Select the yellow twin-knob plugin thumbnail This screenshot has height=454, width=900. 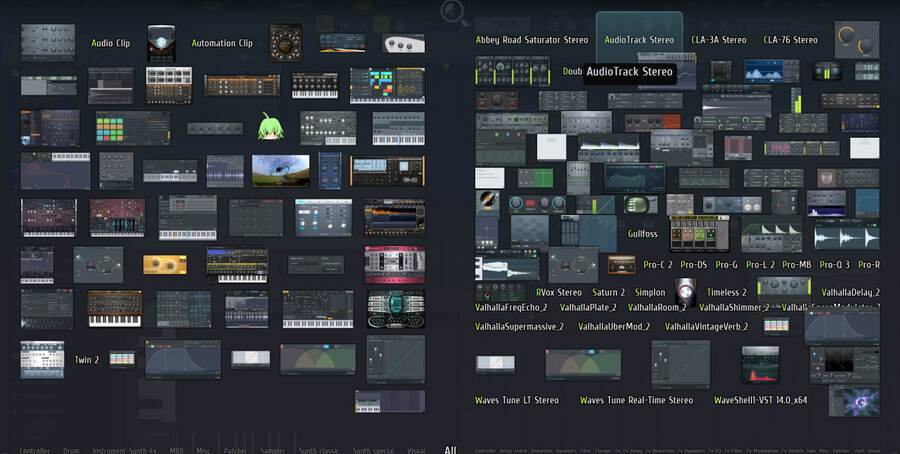pyautogui.click(x=164, y=264)
